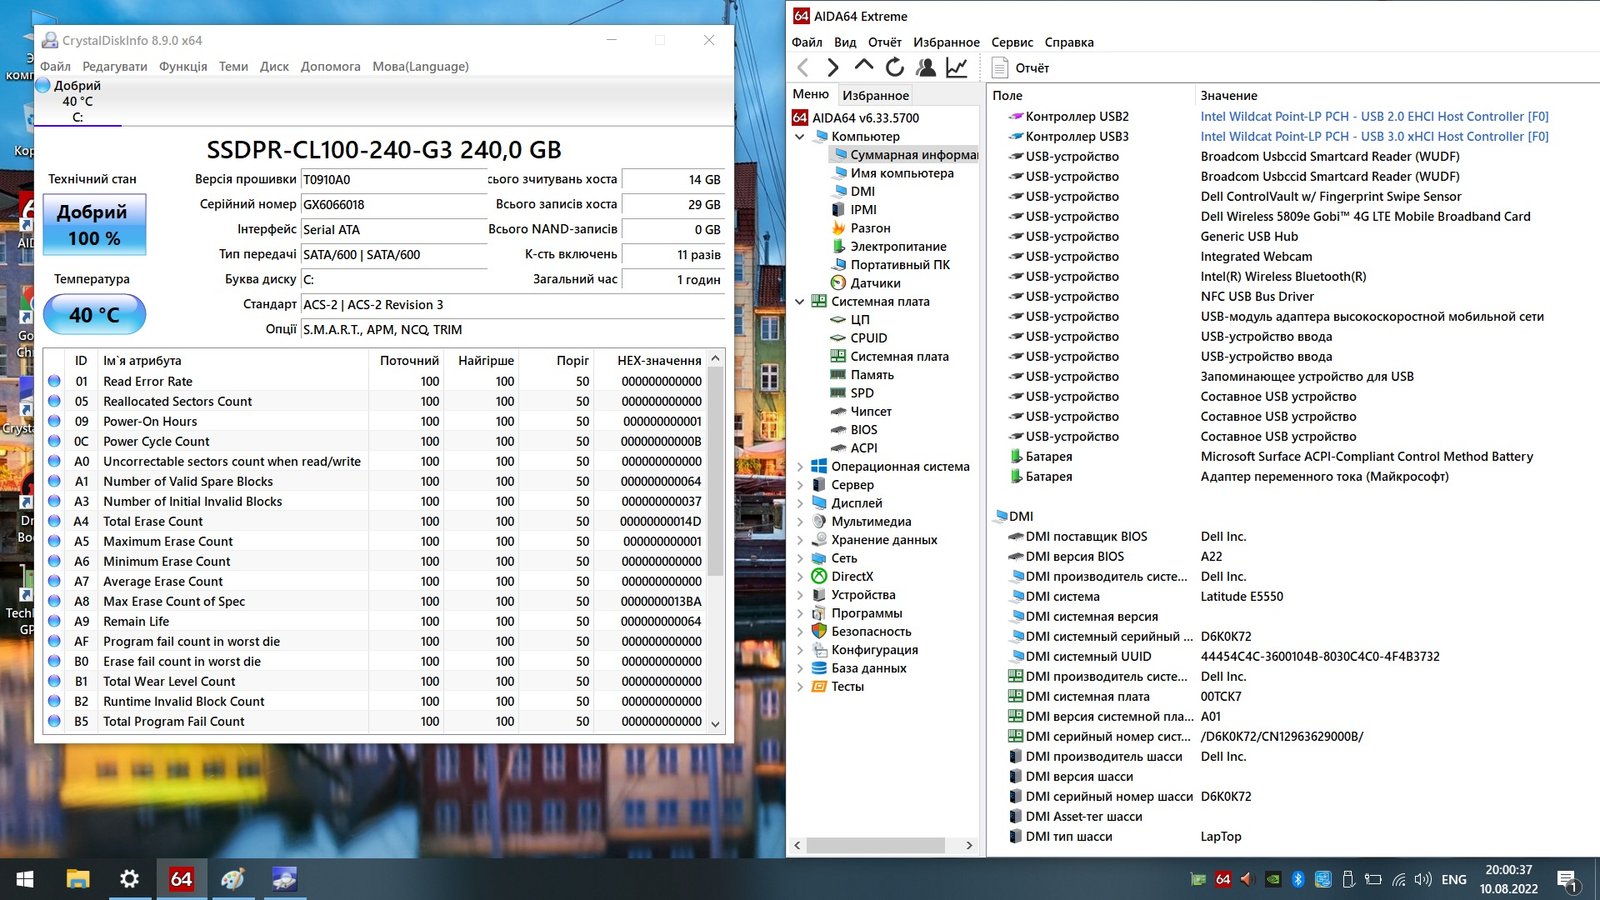Click the Отчёт report toolbar button

(x=1020, y=68)
